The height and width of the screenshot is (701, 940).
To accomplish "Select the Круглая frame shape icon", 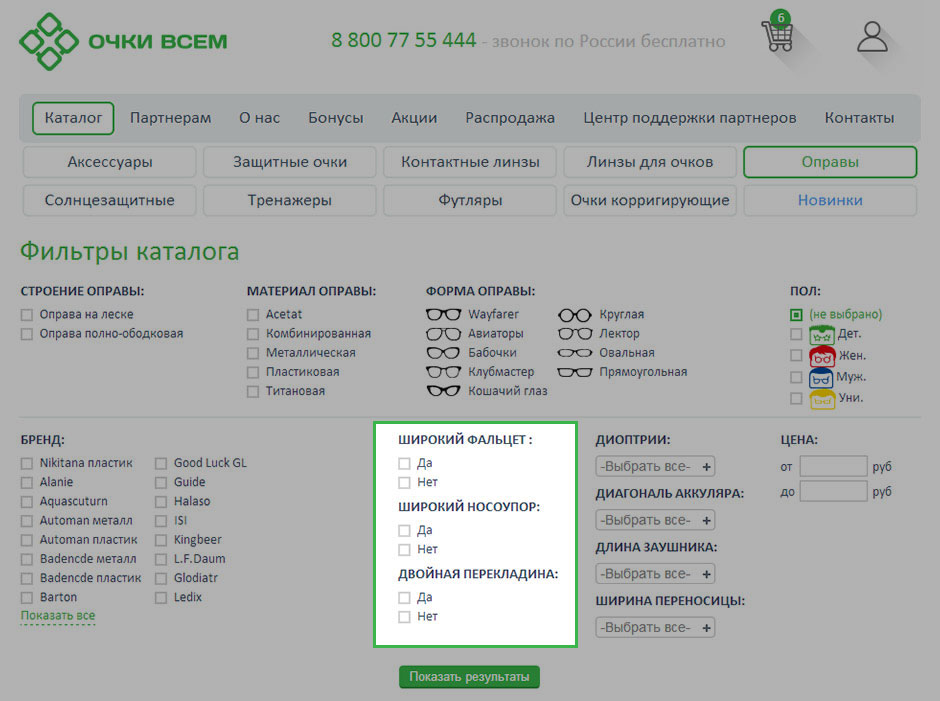I will click(575, 314).
